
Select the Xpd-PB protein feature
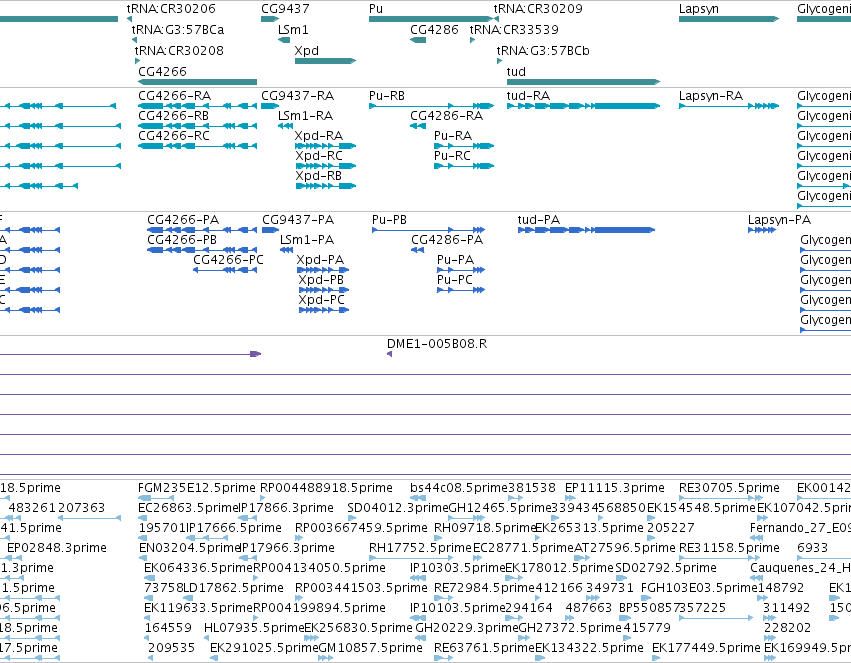324,290
